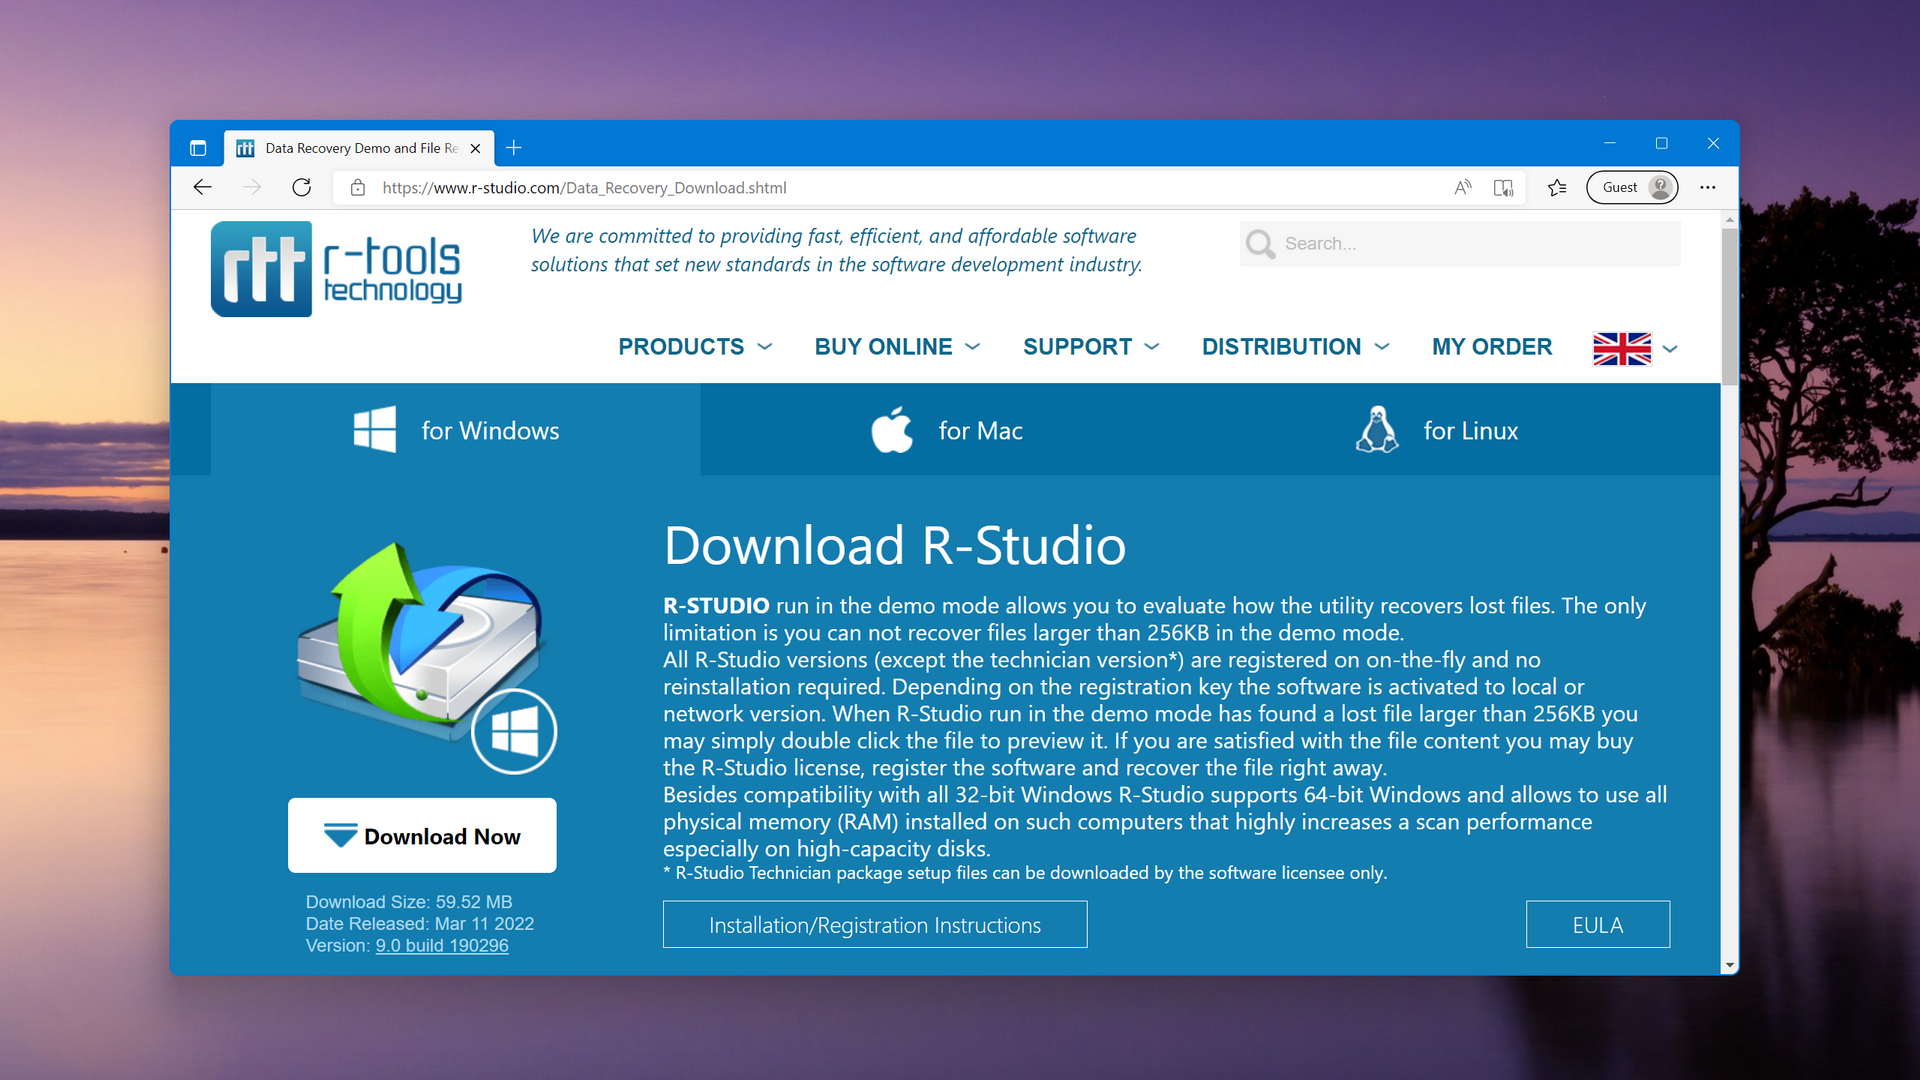Click the address bar URL

point(584,187)
